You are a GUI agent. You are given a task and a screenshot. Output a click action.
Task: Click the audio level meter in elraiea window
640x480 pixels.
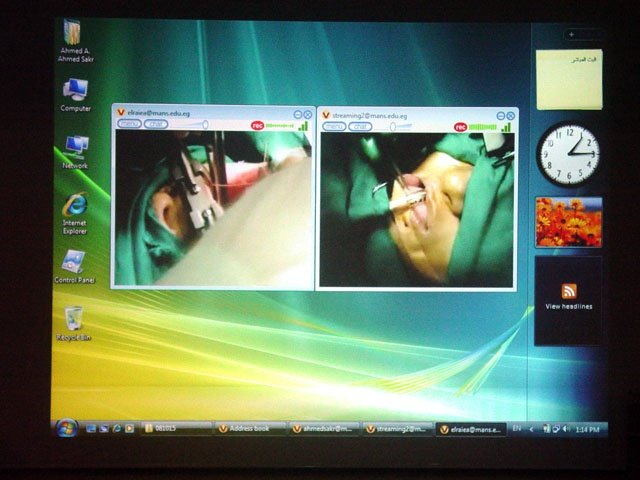click(280, 126)
